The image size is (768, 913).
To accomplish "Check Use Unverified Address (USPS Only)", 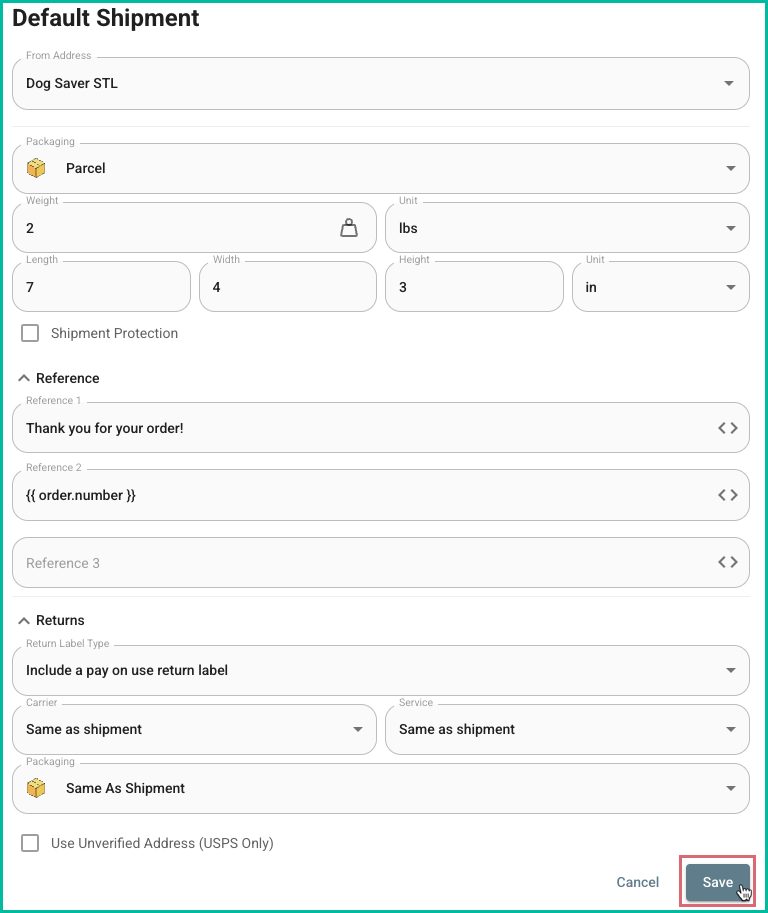I will click(30, 843).
